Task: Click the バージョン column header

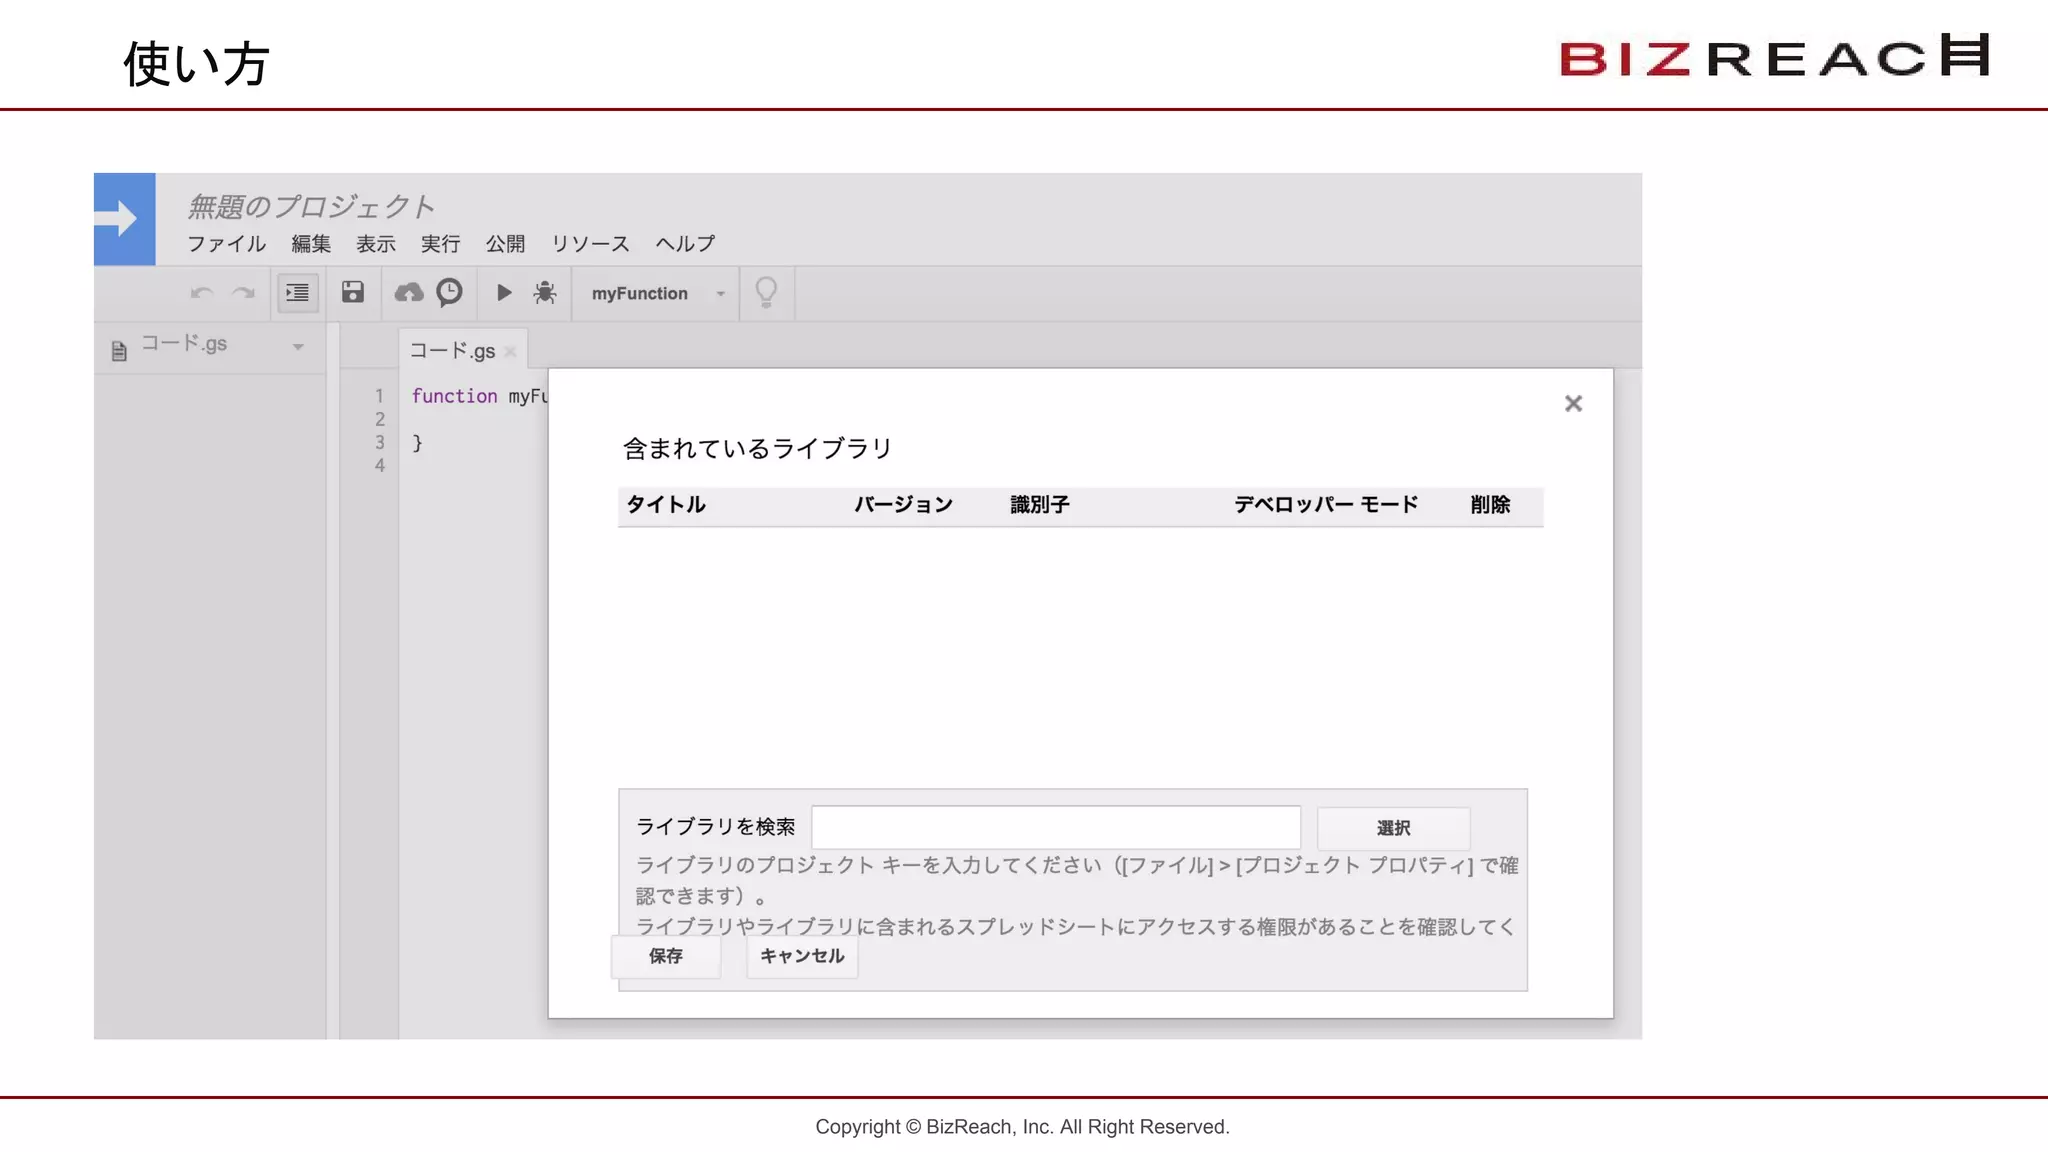Action: pos(903,505)
